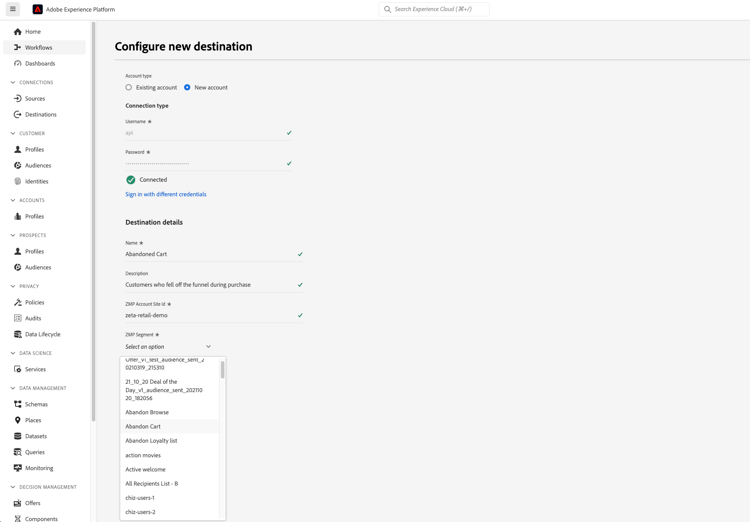Choose 21_10_20 Deal of the Day option
750x522 pixels.
coord(170,390)
